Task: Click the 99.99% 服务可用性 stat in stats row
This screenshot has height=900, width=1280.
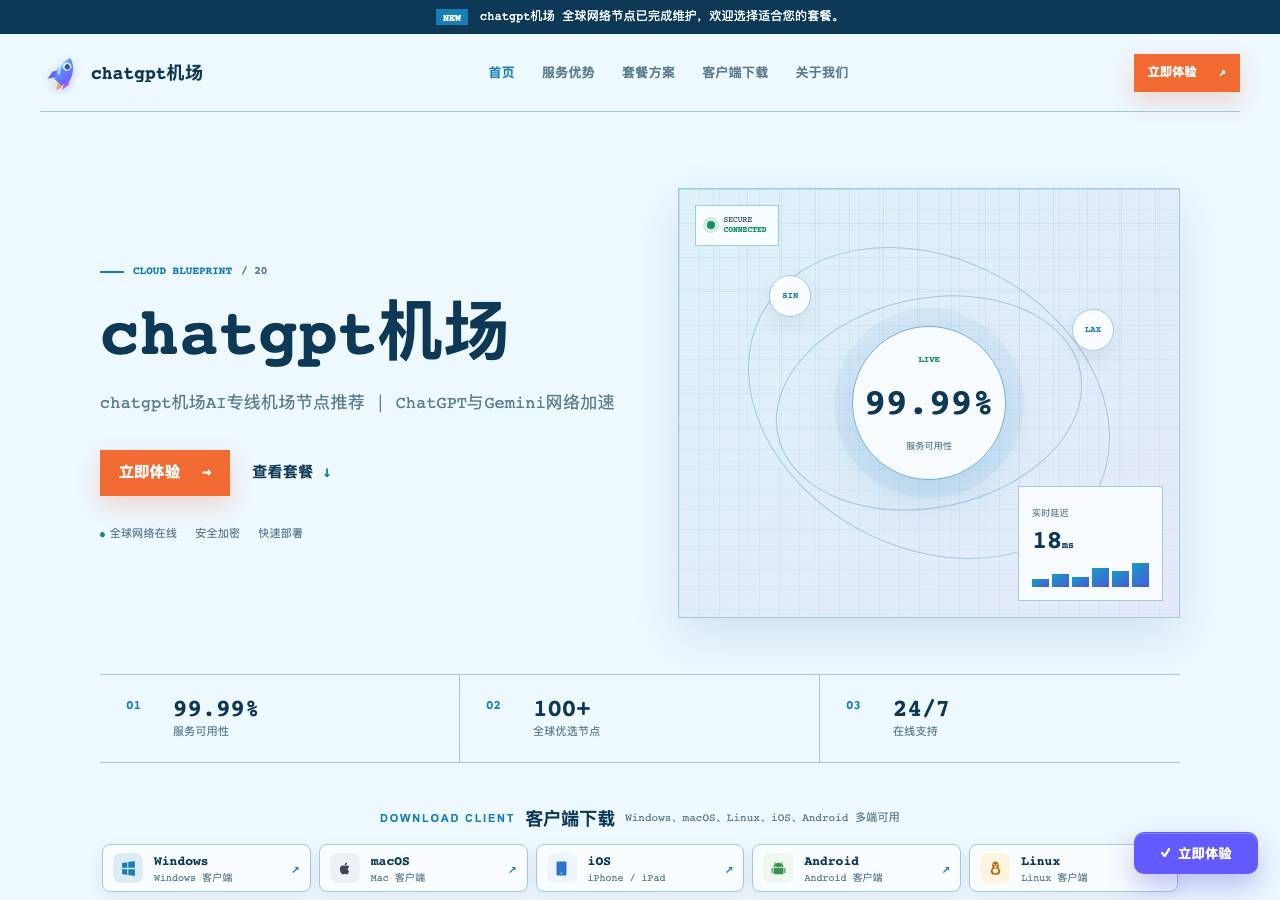Action: [279, 718]
